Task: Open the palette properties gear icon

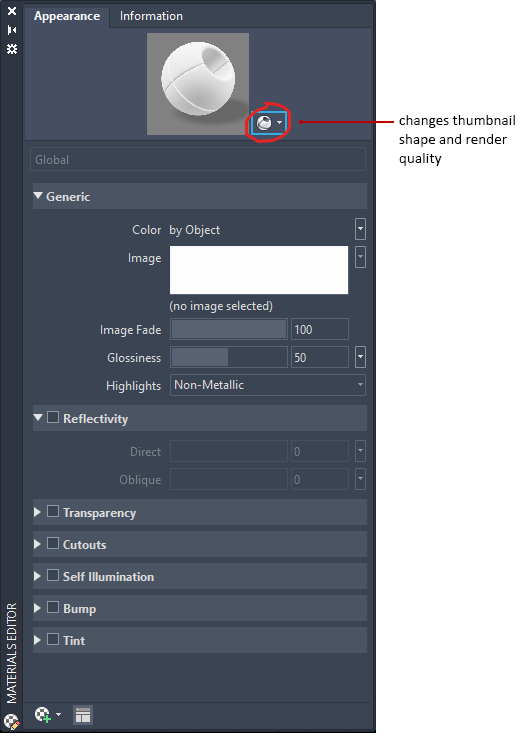Action: [12, 49]
